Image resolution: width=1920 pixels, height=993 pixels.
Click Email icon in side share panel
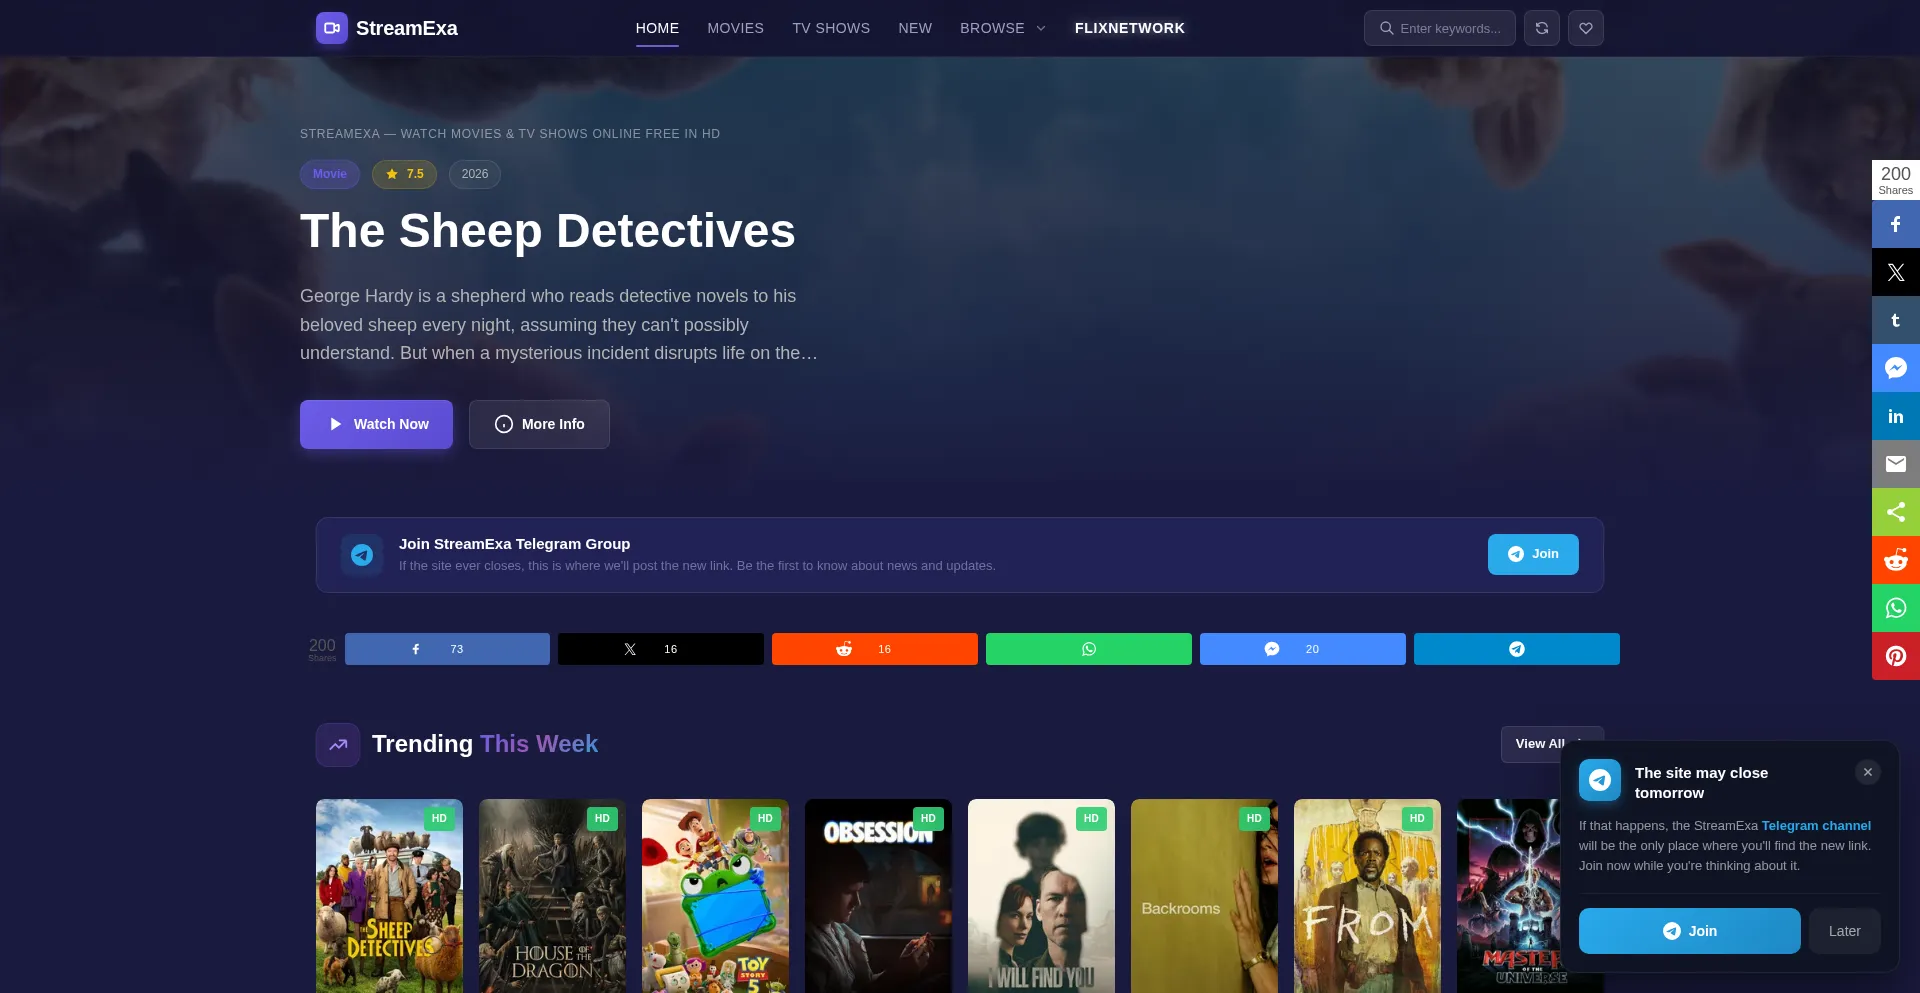point(1896,464)
